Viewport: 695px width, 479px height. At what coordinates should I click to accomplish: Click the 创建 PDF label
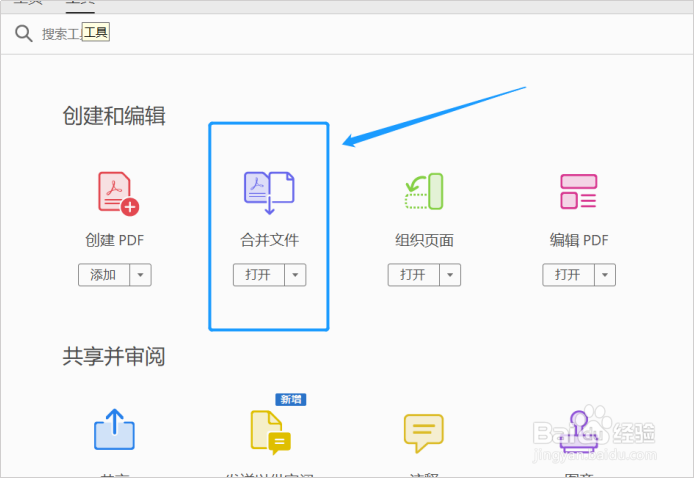(115, 240)
